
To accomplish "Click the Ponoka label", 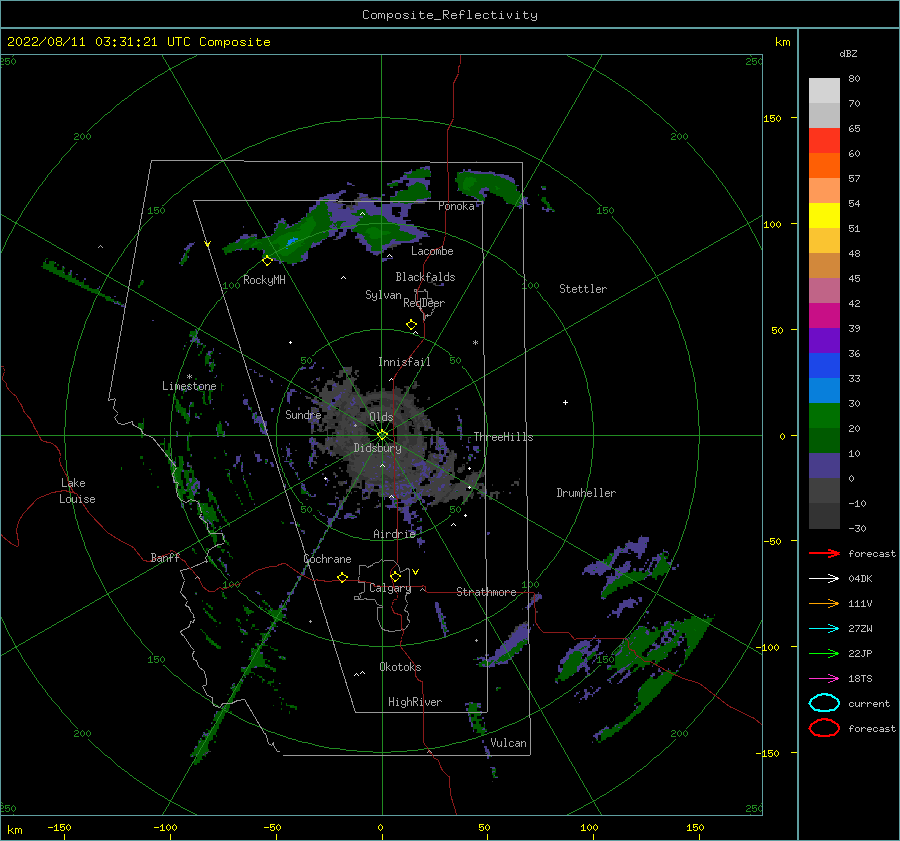I will [x=456, y=206].
